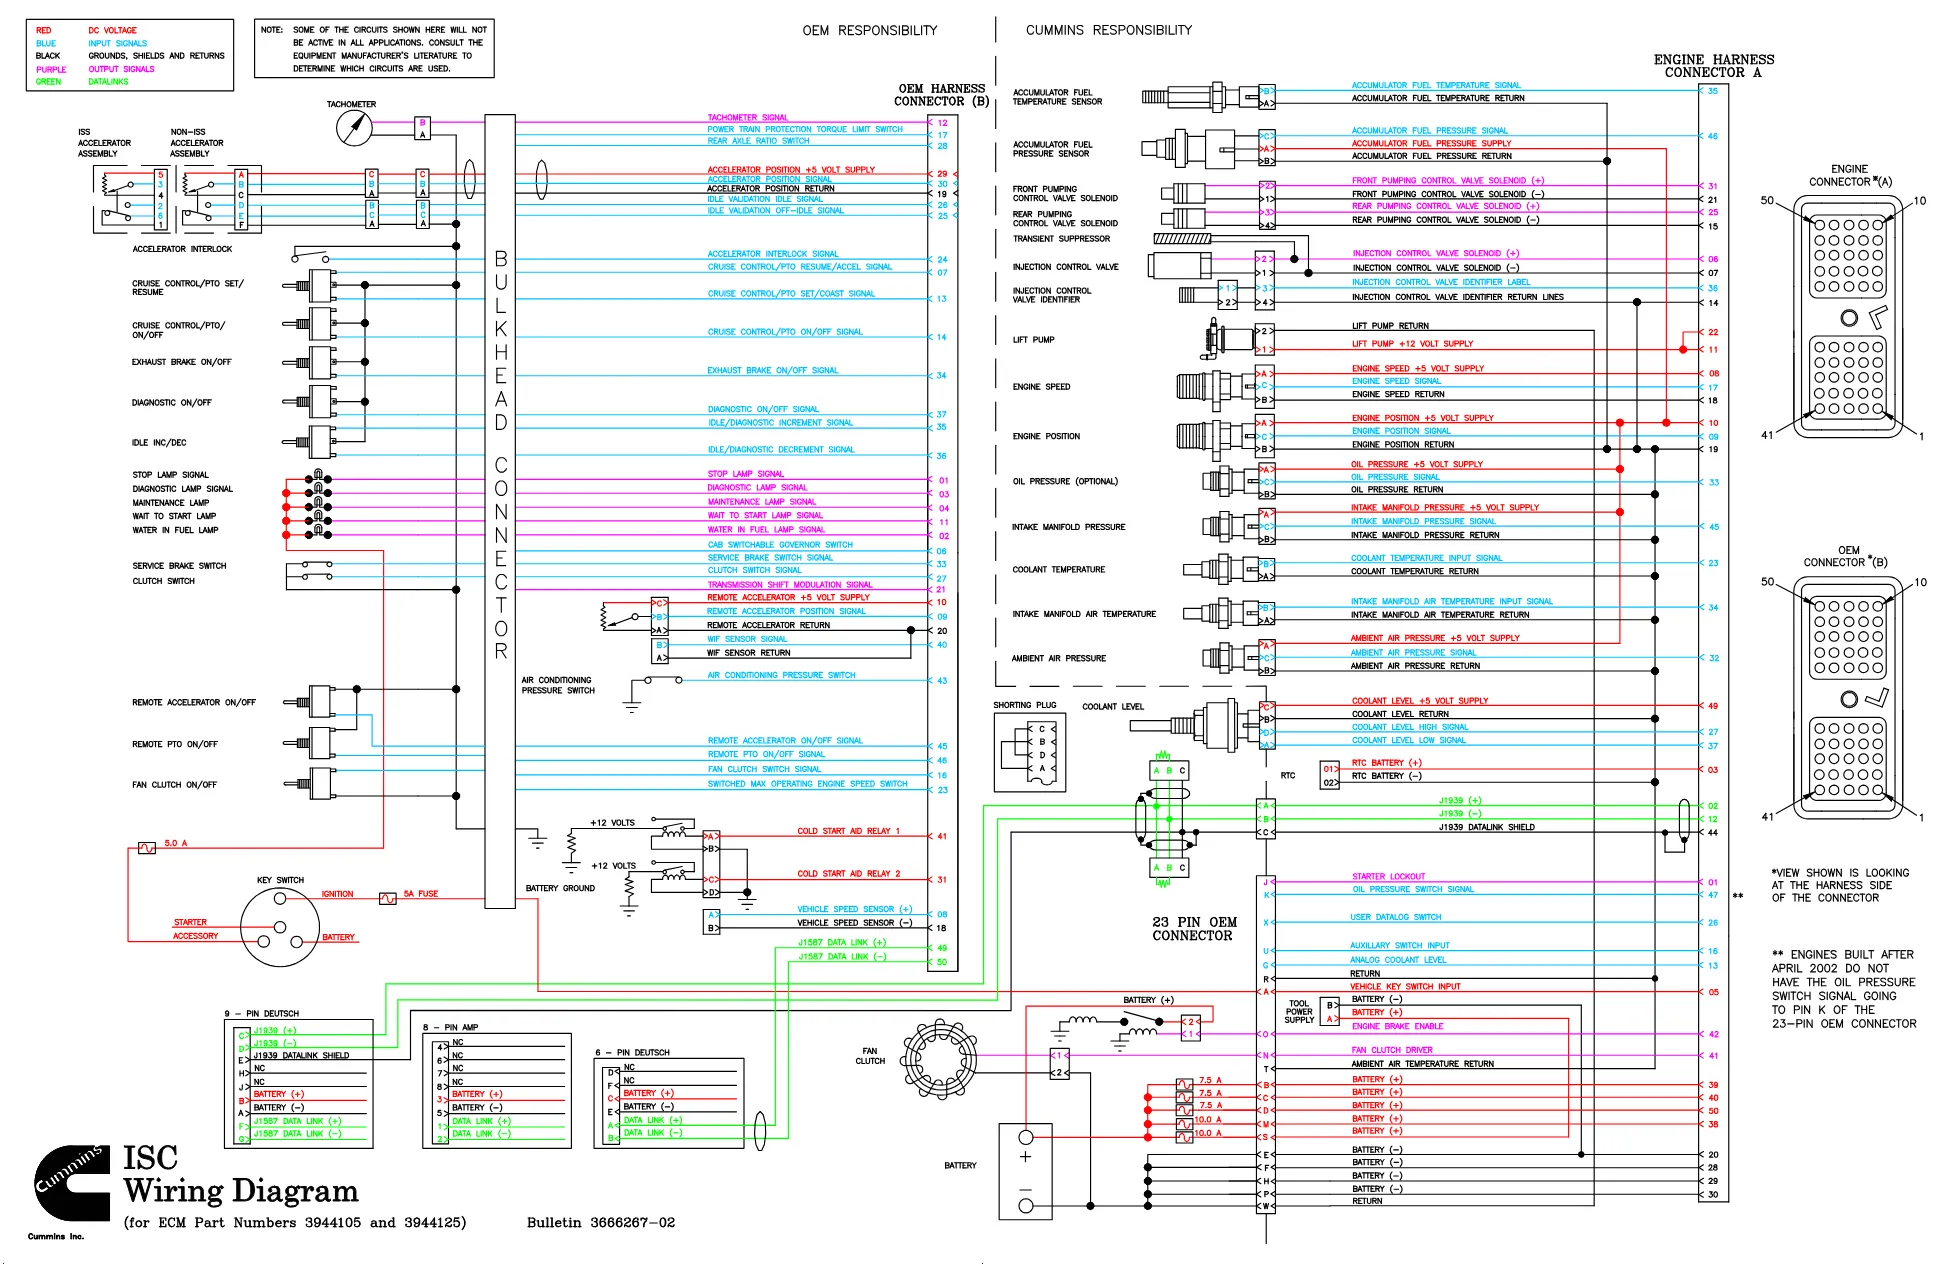Screen dimensions: 1958x1267
Task: Click the 'COLD START AID RELAY 2' label
Action: pos(849,874)
